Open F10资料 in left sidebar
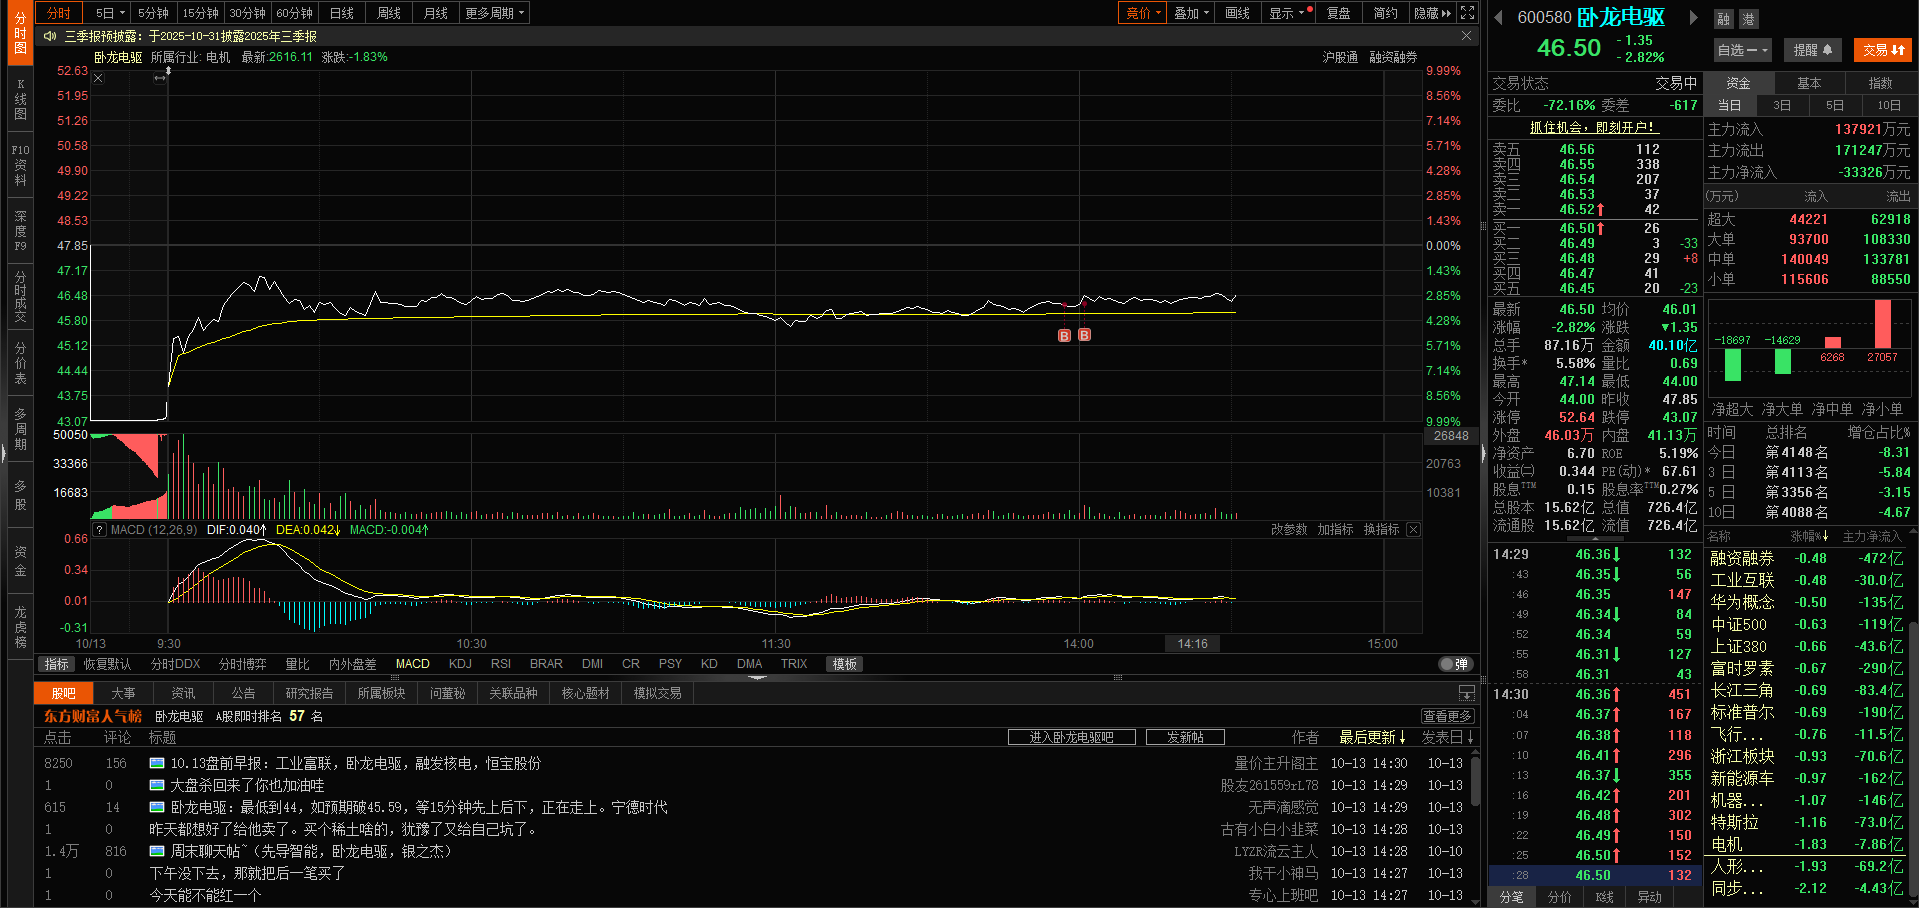The height and width of the screenshot is (908, 1919). [x=20, y=165]
